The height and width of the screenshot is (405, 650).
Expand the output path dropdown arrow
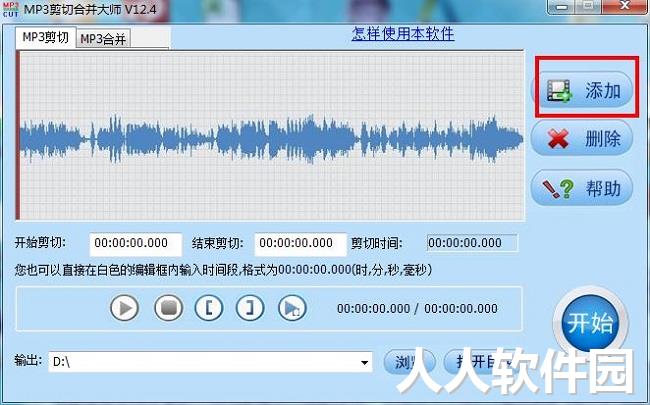pyautogui.click(x=364, y=362)
